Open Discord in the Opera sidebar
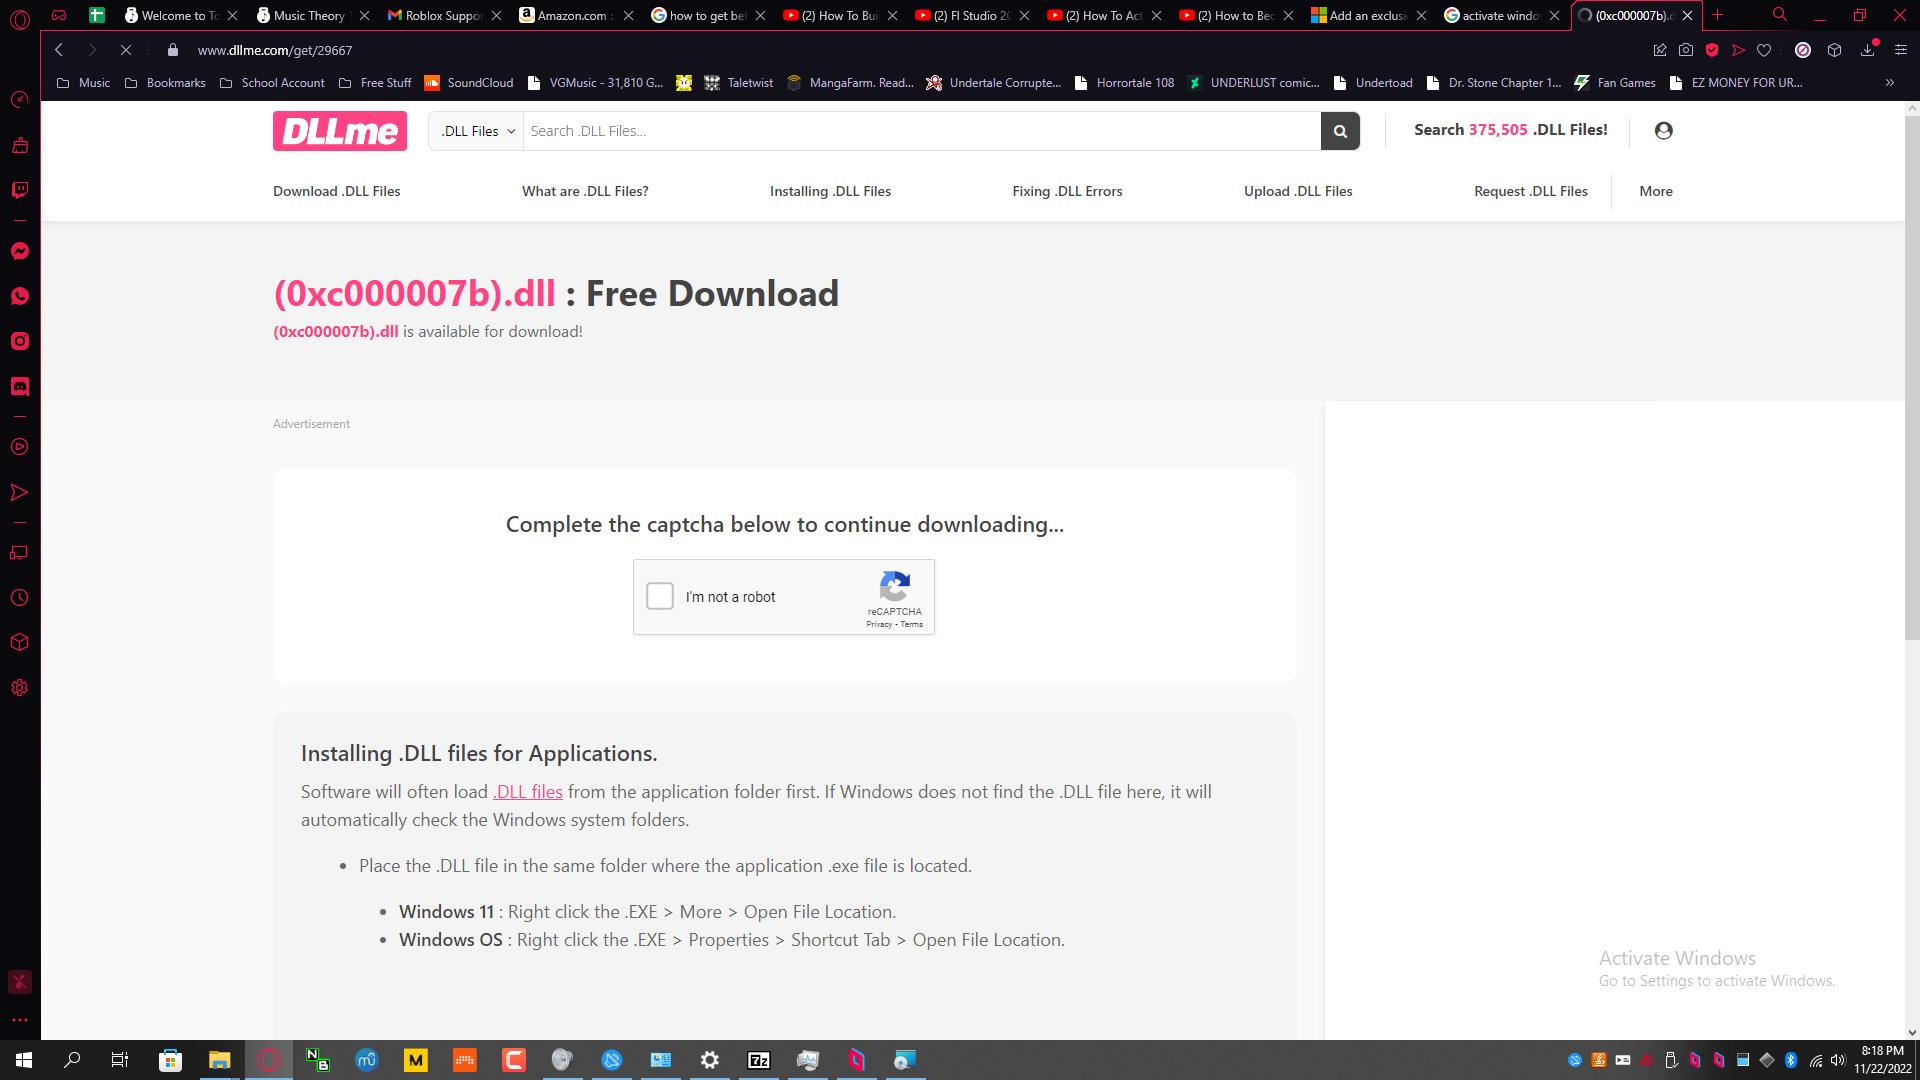1920x1080 pixels. 19,386
